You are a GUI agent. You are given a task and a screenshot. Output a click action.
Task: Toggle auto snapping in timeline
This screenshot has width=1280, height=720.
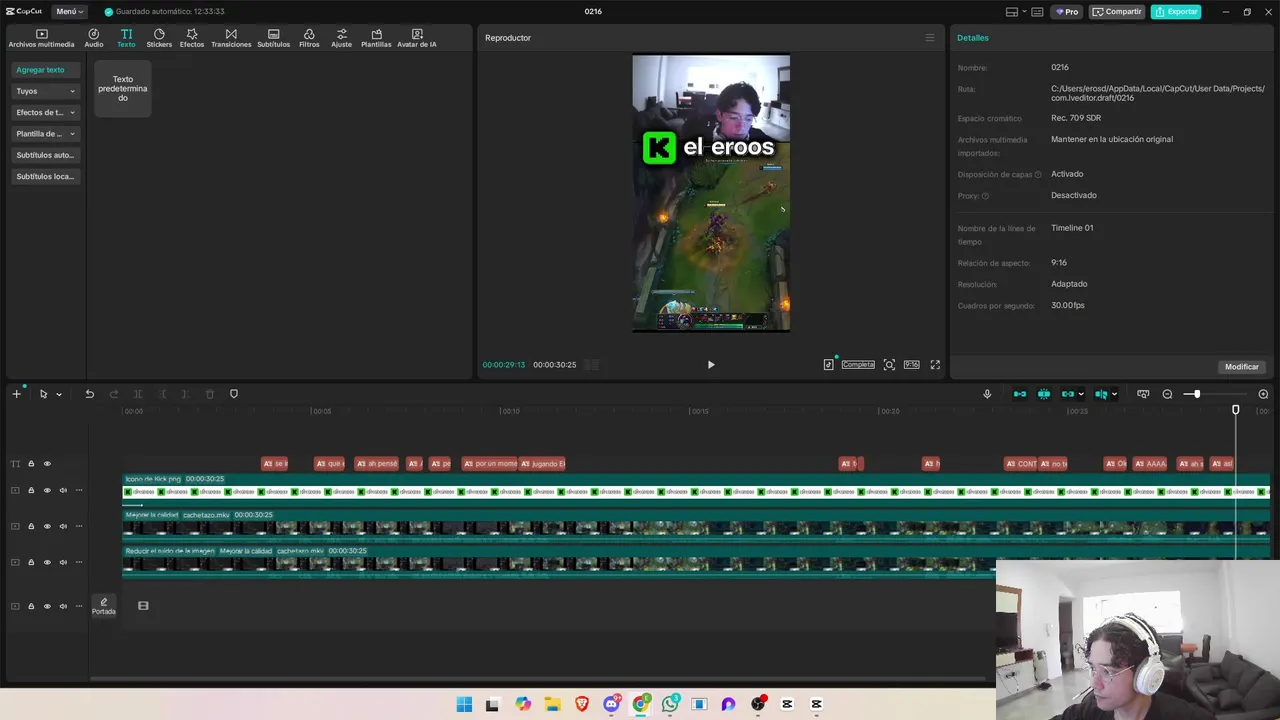tap(1044, 394)
